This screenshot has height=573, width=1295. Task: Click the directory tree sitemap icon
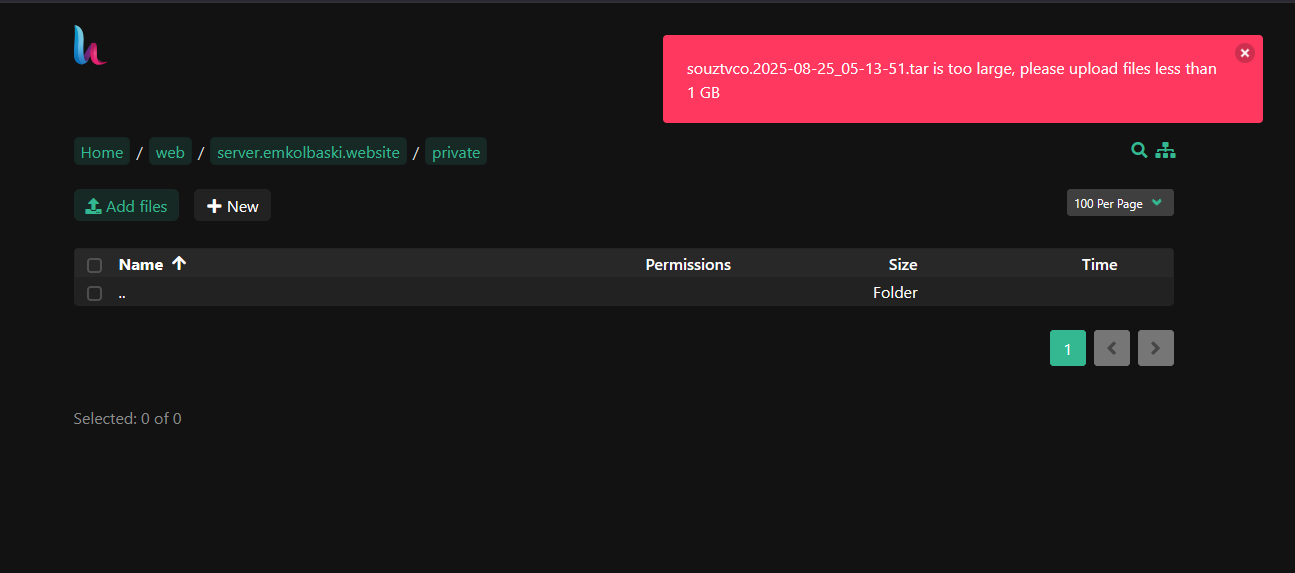(x=1165, y=150)
